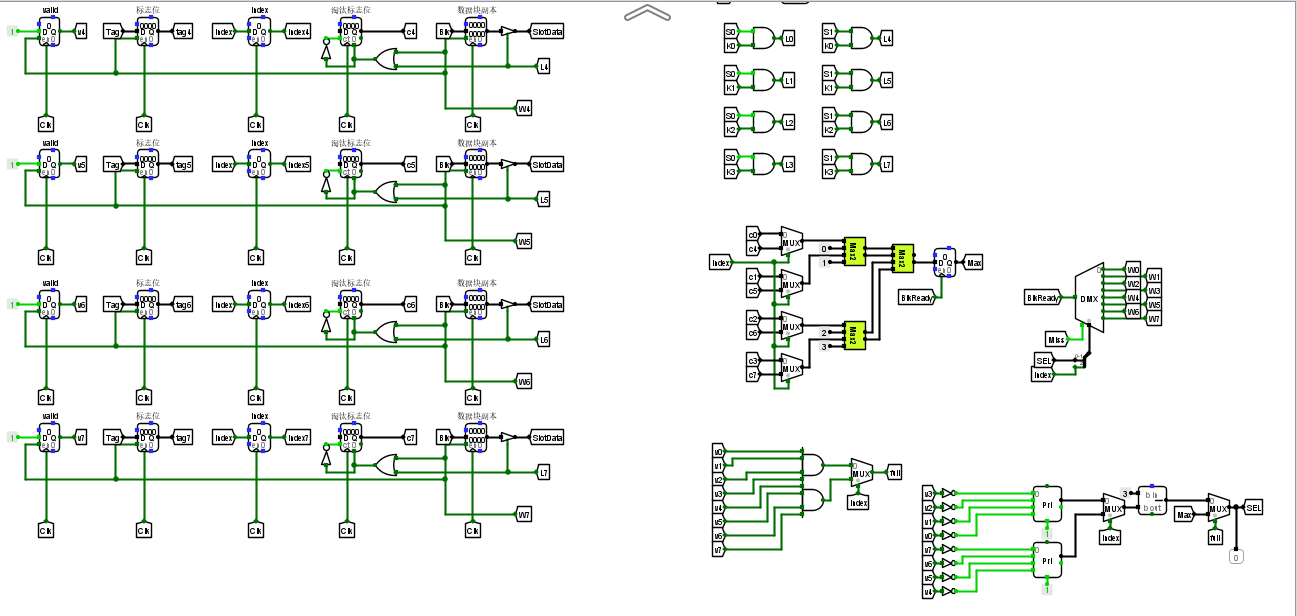This screenshot has height=616, width=1297.
Task: Toggle the green input pin on the bottom valid row
Action: 10,437
